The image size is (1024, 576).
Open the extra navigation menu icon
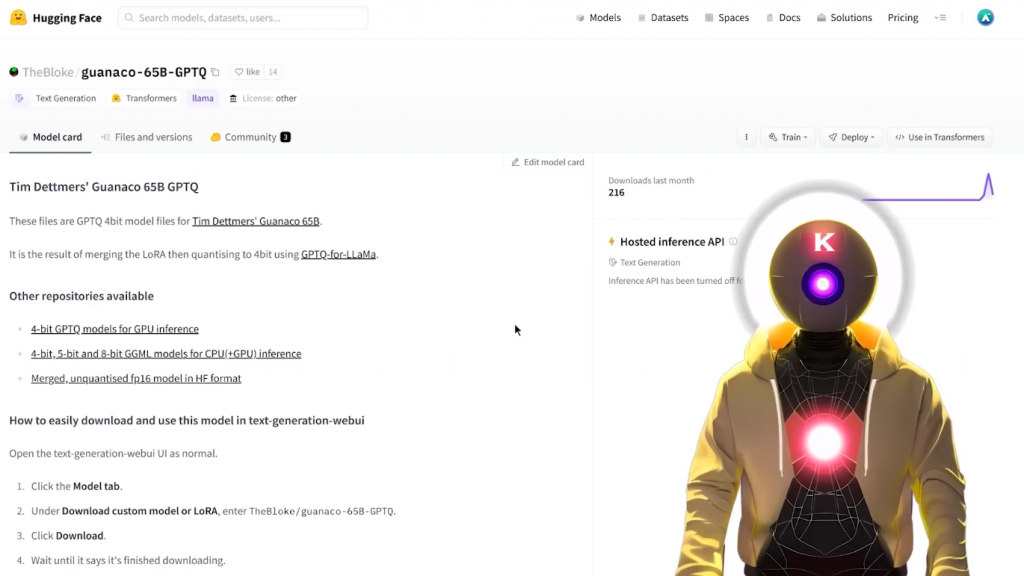940,18
